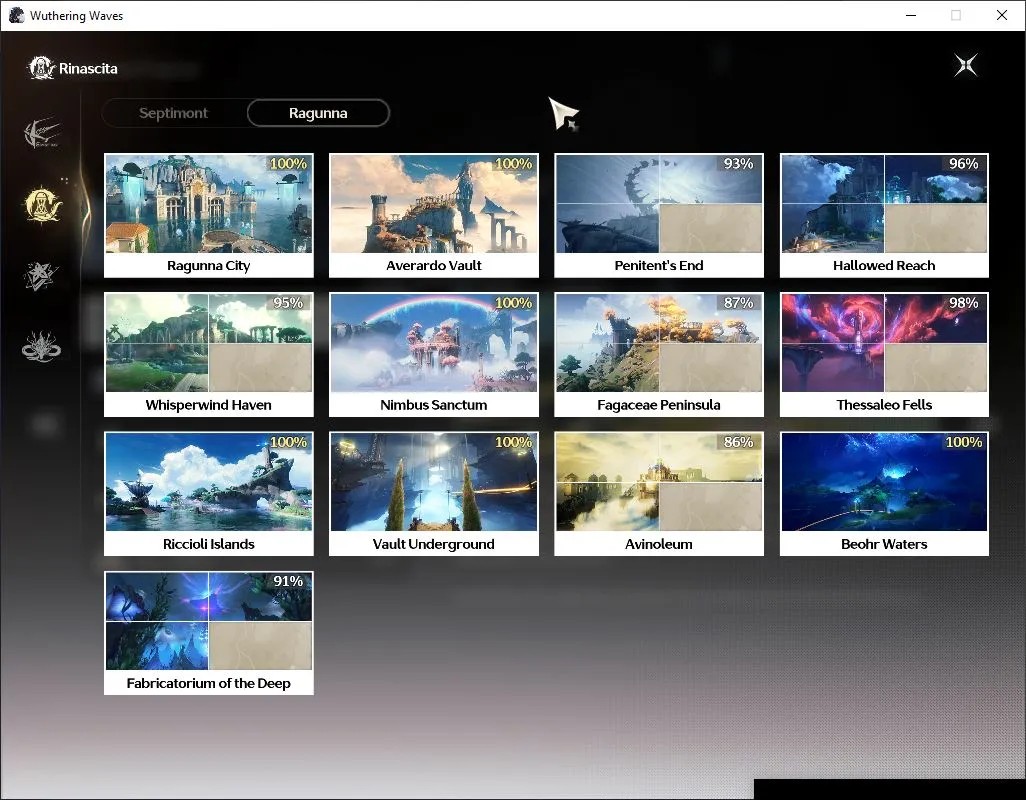
Task: Click the 91% badge on Fabricatorium
Action: coord(289,581)
